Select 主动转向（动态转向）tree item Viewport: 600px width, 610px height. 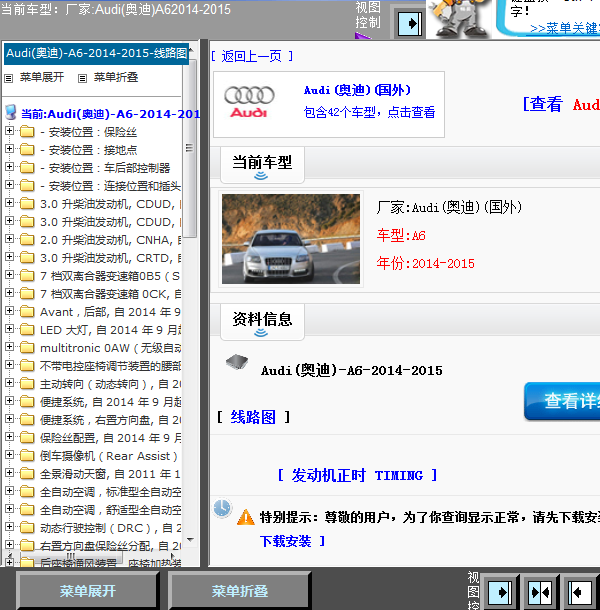coord(111,384)
